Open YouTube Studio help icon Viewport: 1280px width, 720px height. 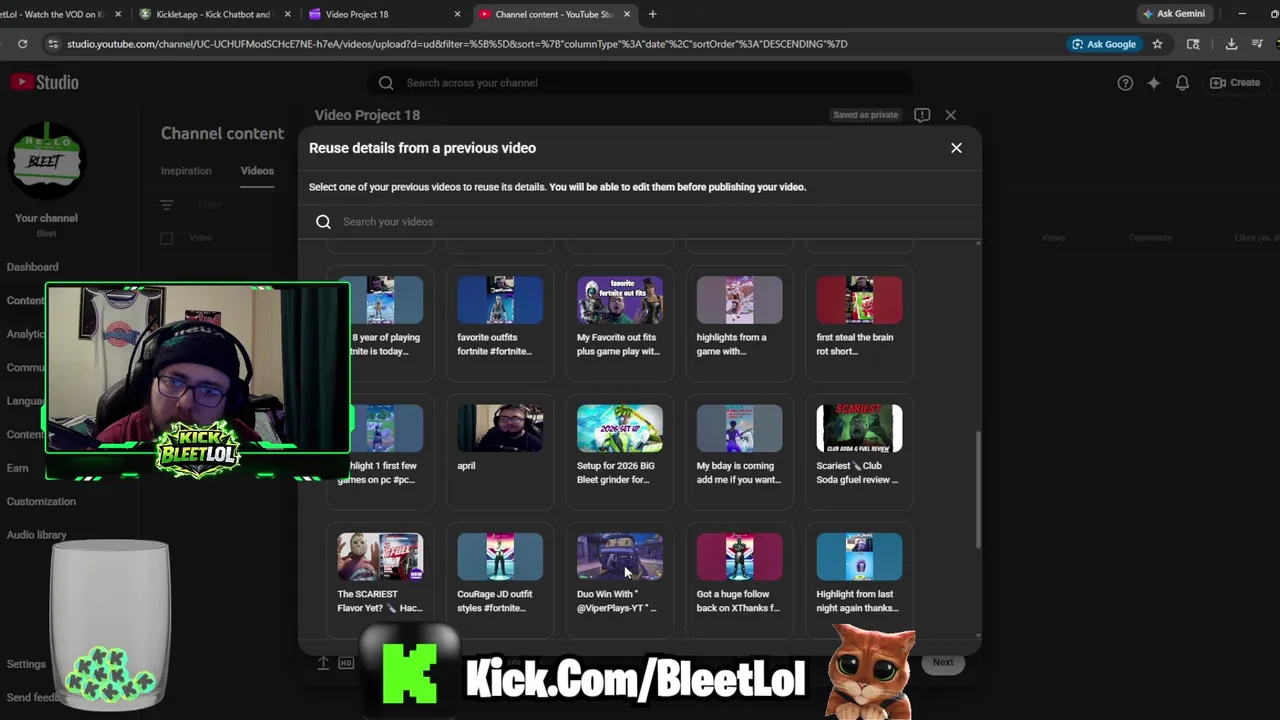coord(1125,83)
